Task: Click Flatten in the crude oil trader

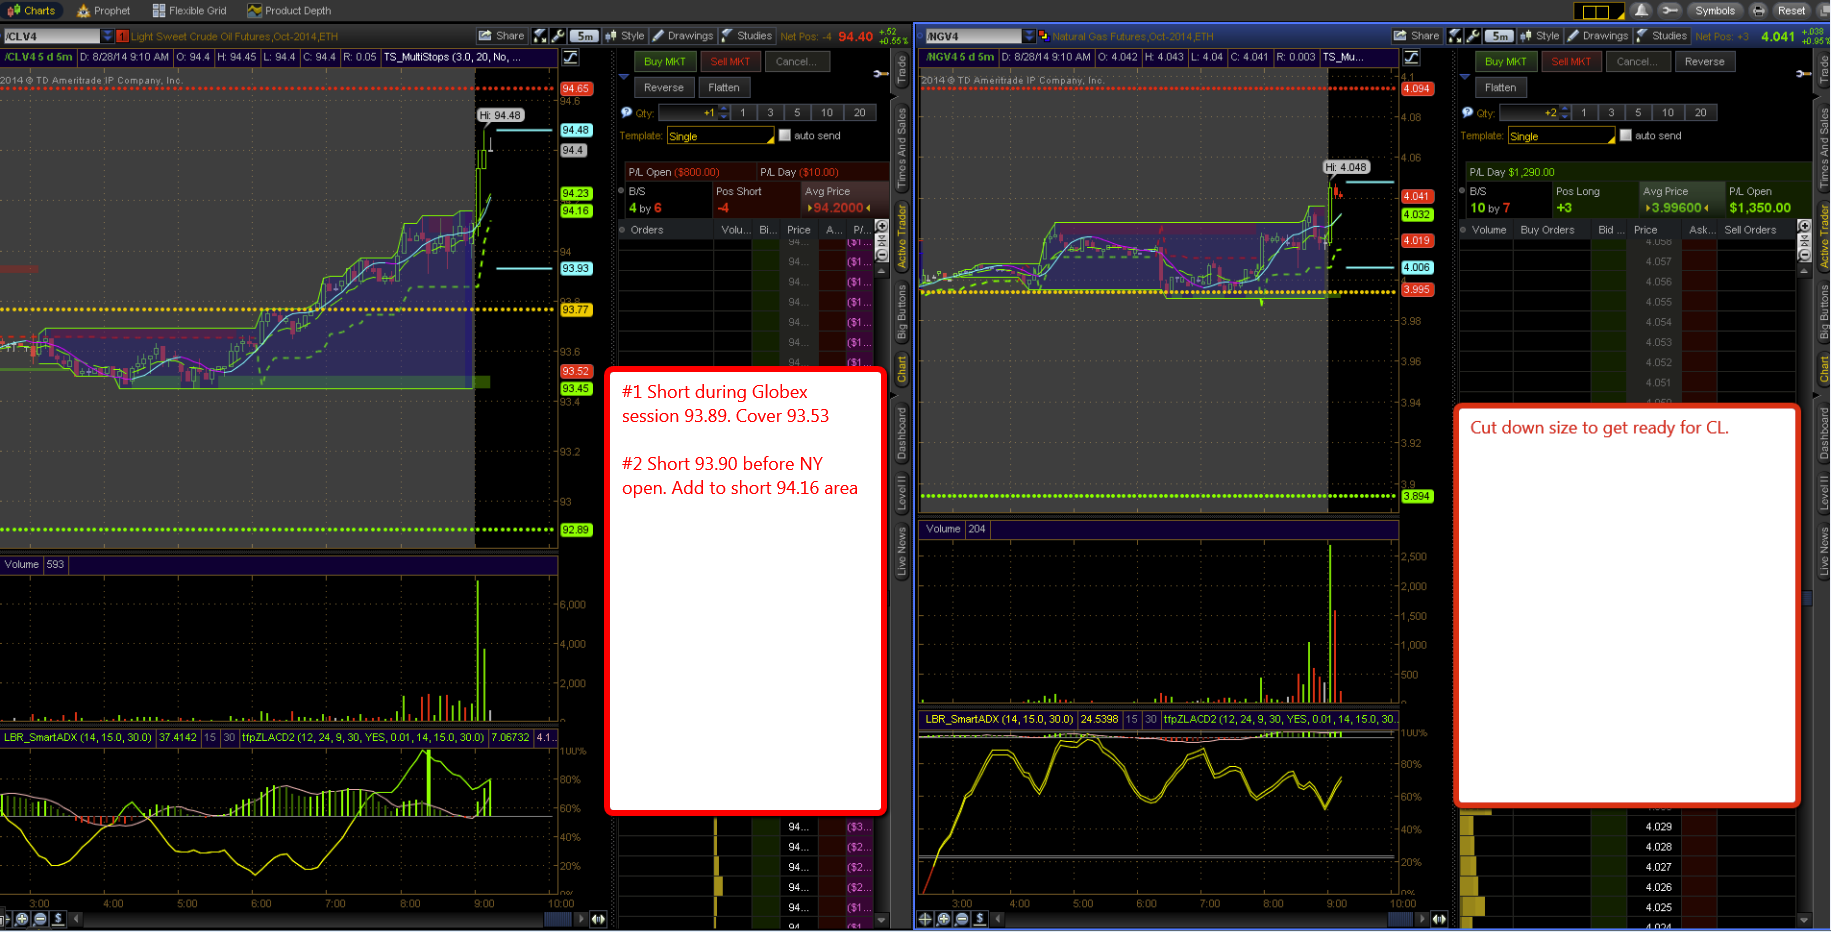Action: point(724,87)
